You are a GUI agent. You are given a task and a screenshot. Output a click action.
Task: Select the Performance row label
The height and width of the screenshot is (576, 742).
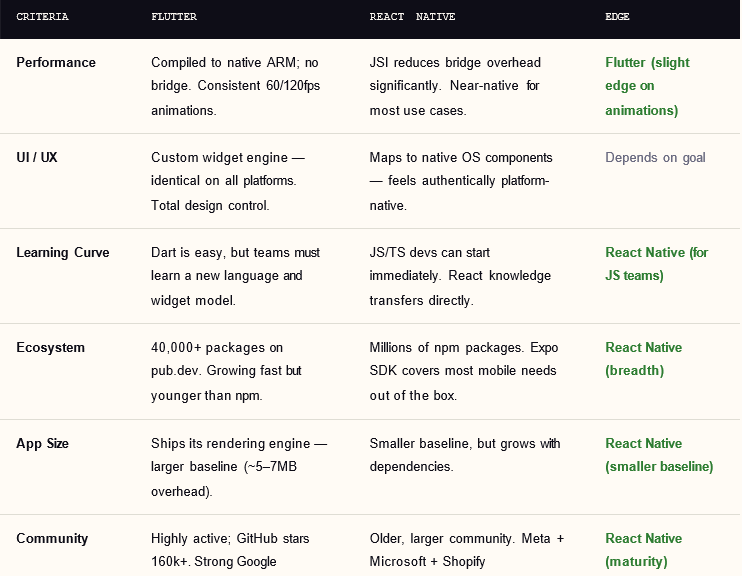tap(56, 62)
